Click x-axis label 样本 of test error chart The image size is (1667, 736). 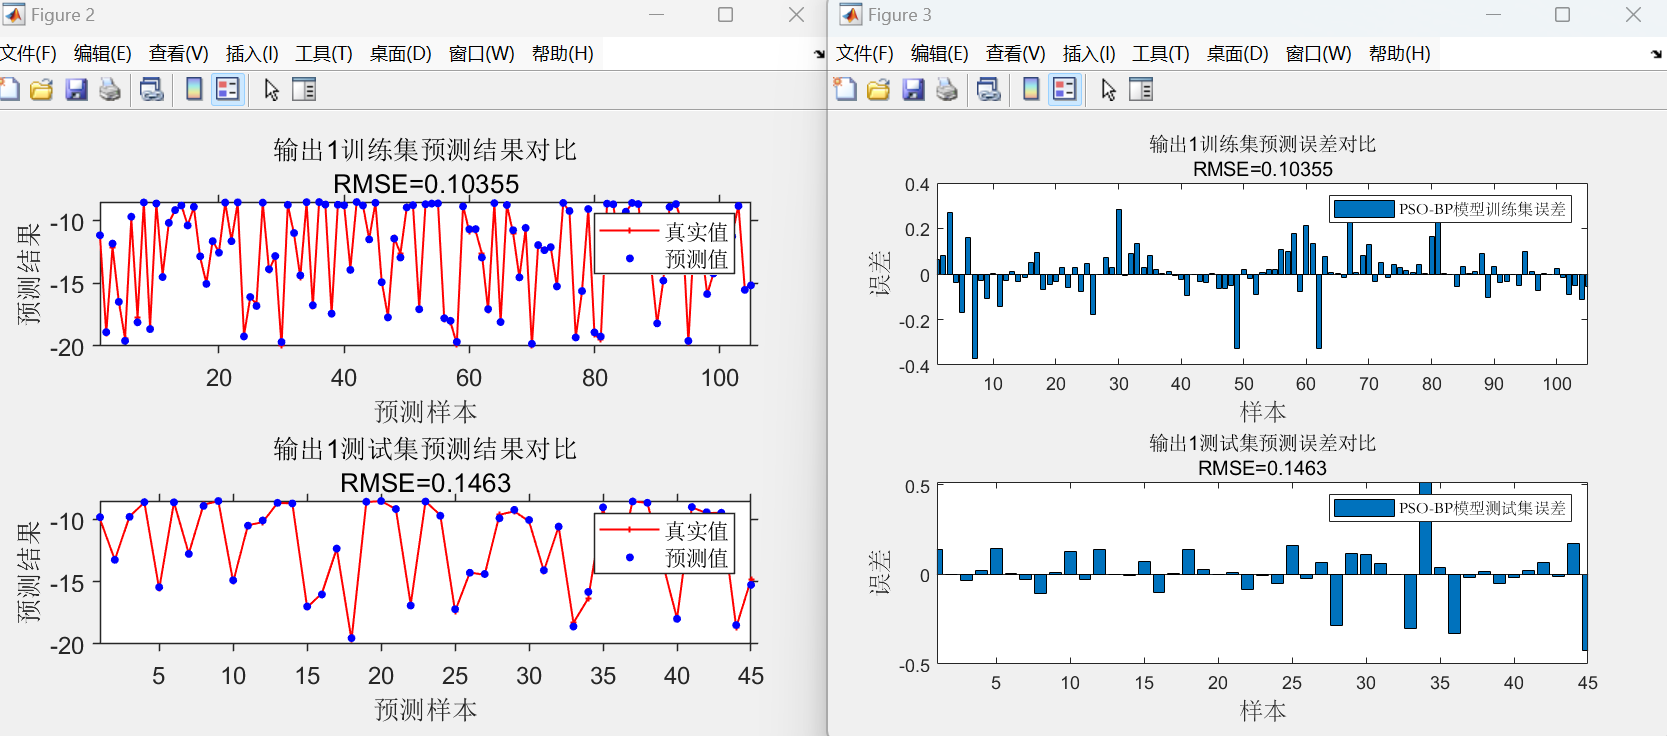coord(1263,711)
